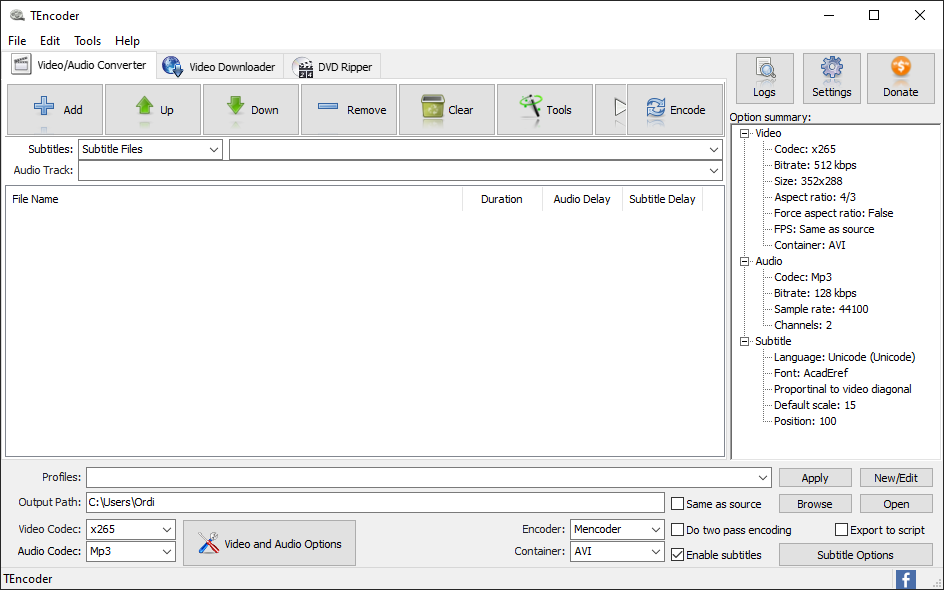The width and height of the screenshot is (944, 590).
Task: Open the Logs viewer
Action: pyautogui.click(x=765, y=78)
